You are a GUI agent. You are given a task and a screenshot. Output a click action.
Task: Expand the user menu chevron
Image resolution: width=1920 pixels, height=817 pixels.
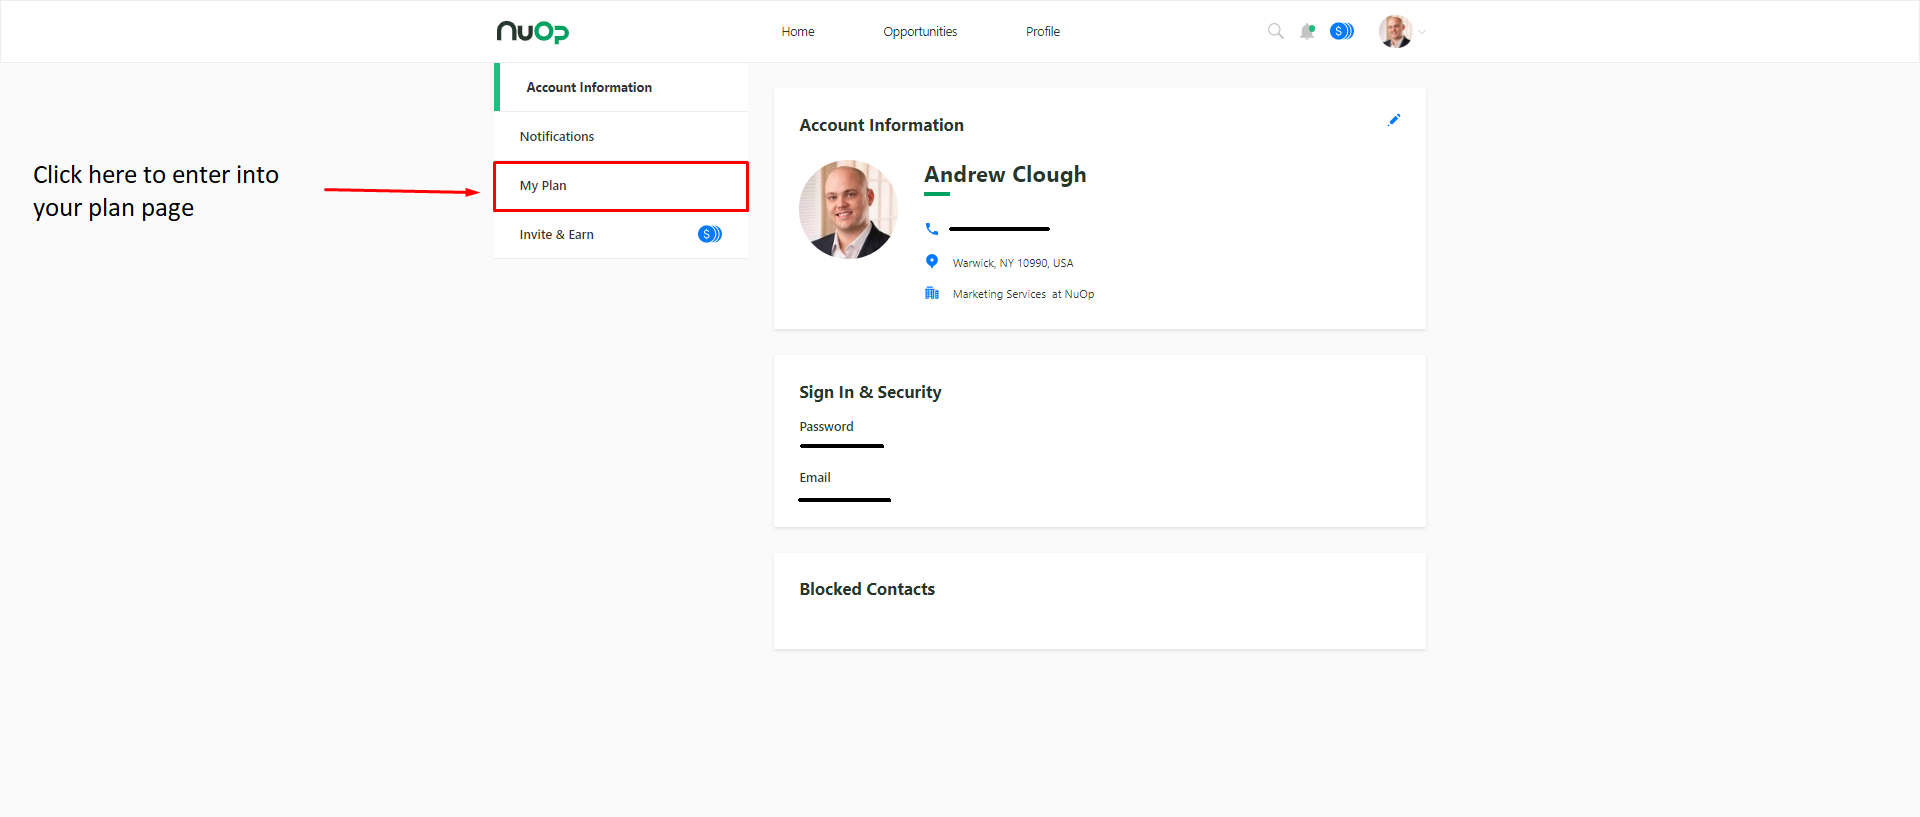(x=1422, y=32)
